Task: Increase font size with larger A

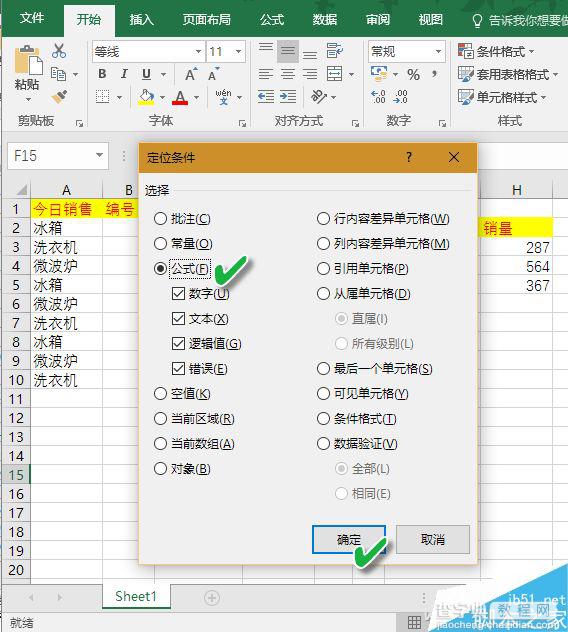Action: (x=191, y=74)
